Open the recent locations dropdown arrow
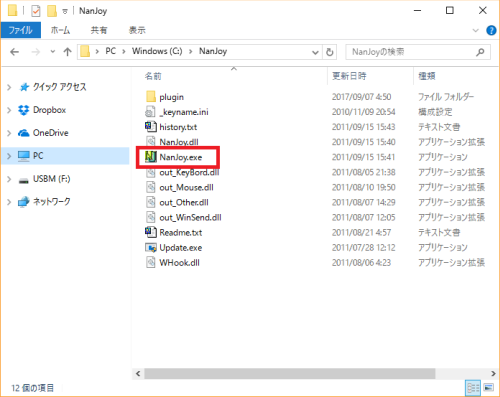The image size is (500, 397). (52, 52)
